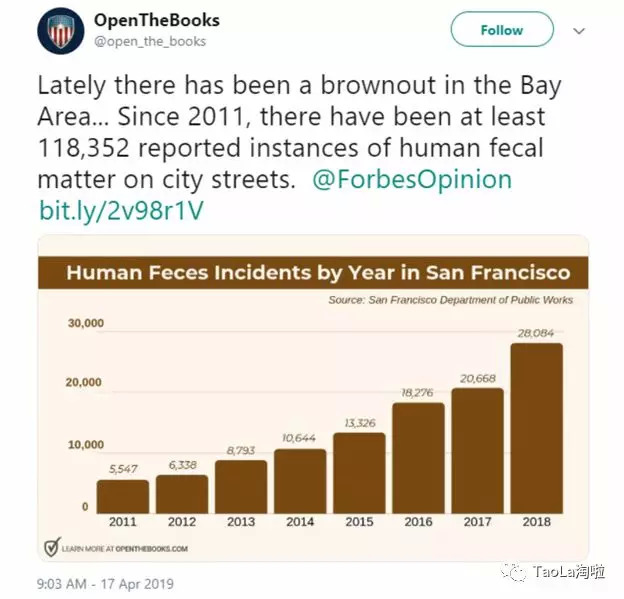The height and width of the screenshot is (599, 624).
Task: Click the 2017 bar in chart
Action: [x=477, y=451]
